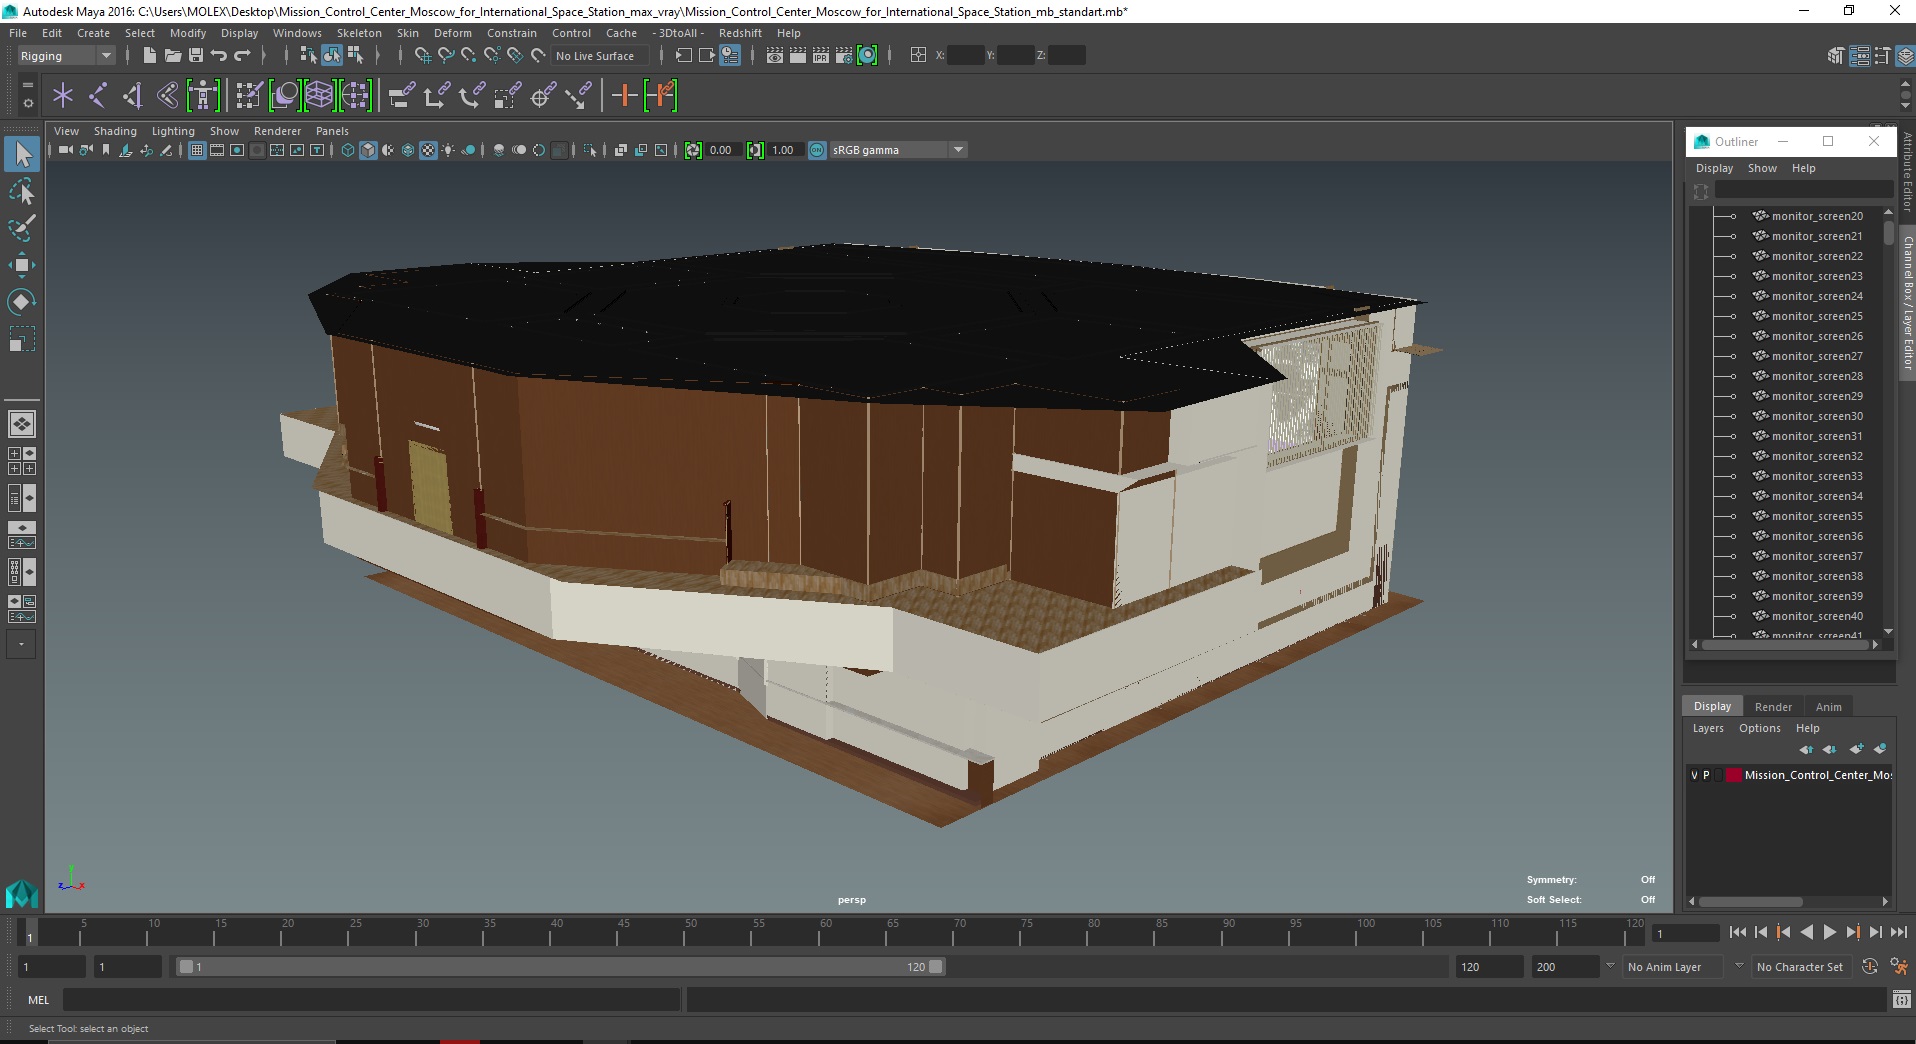
Task: Toggle isolate select icon in viewport
Action: (589, 150)
